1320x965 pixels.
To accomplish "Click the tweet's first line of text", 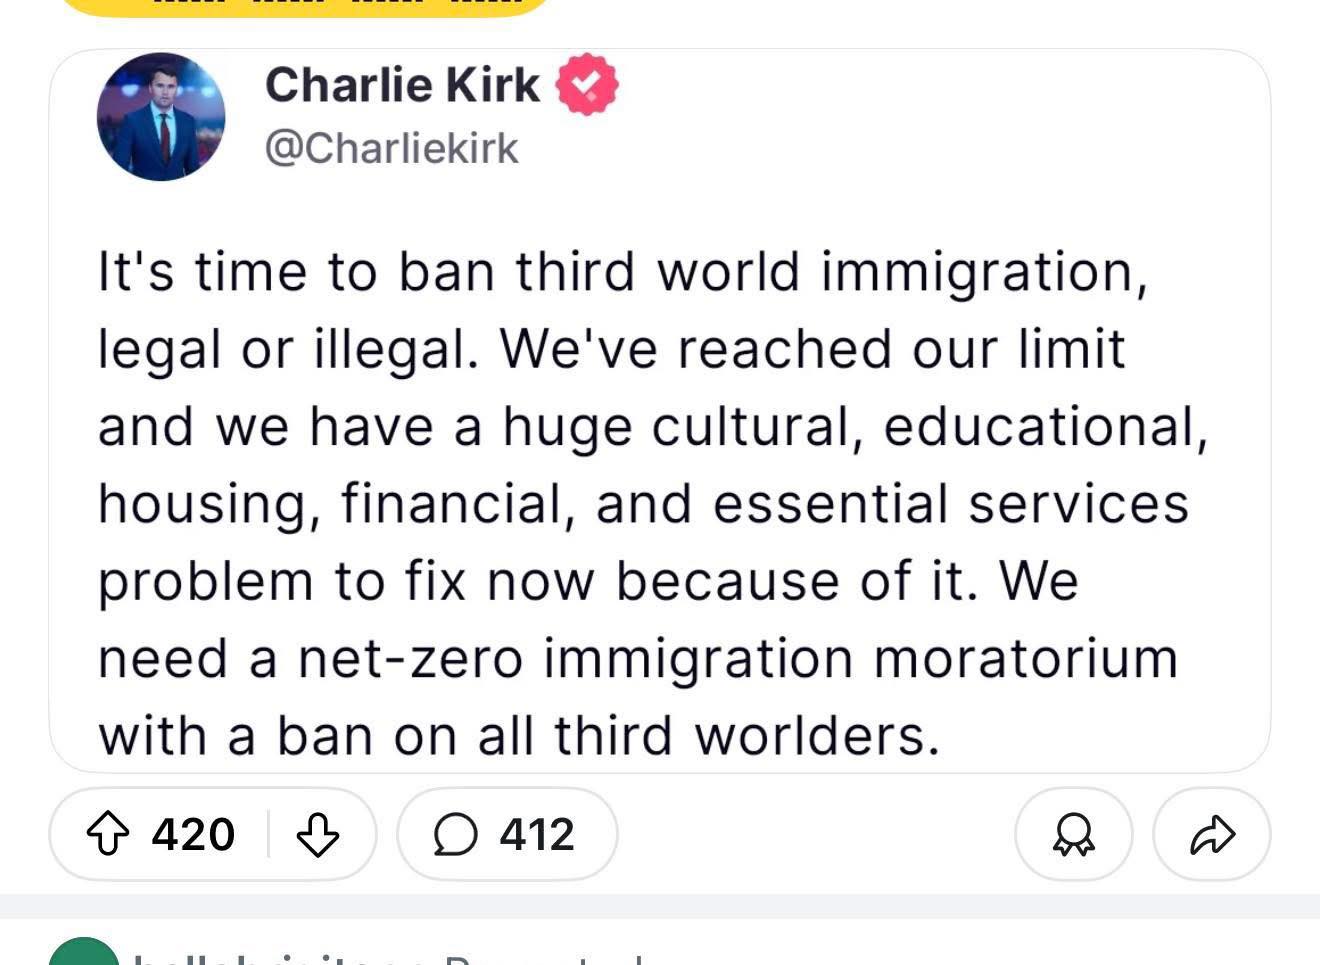I will (622, 272).
